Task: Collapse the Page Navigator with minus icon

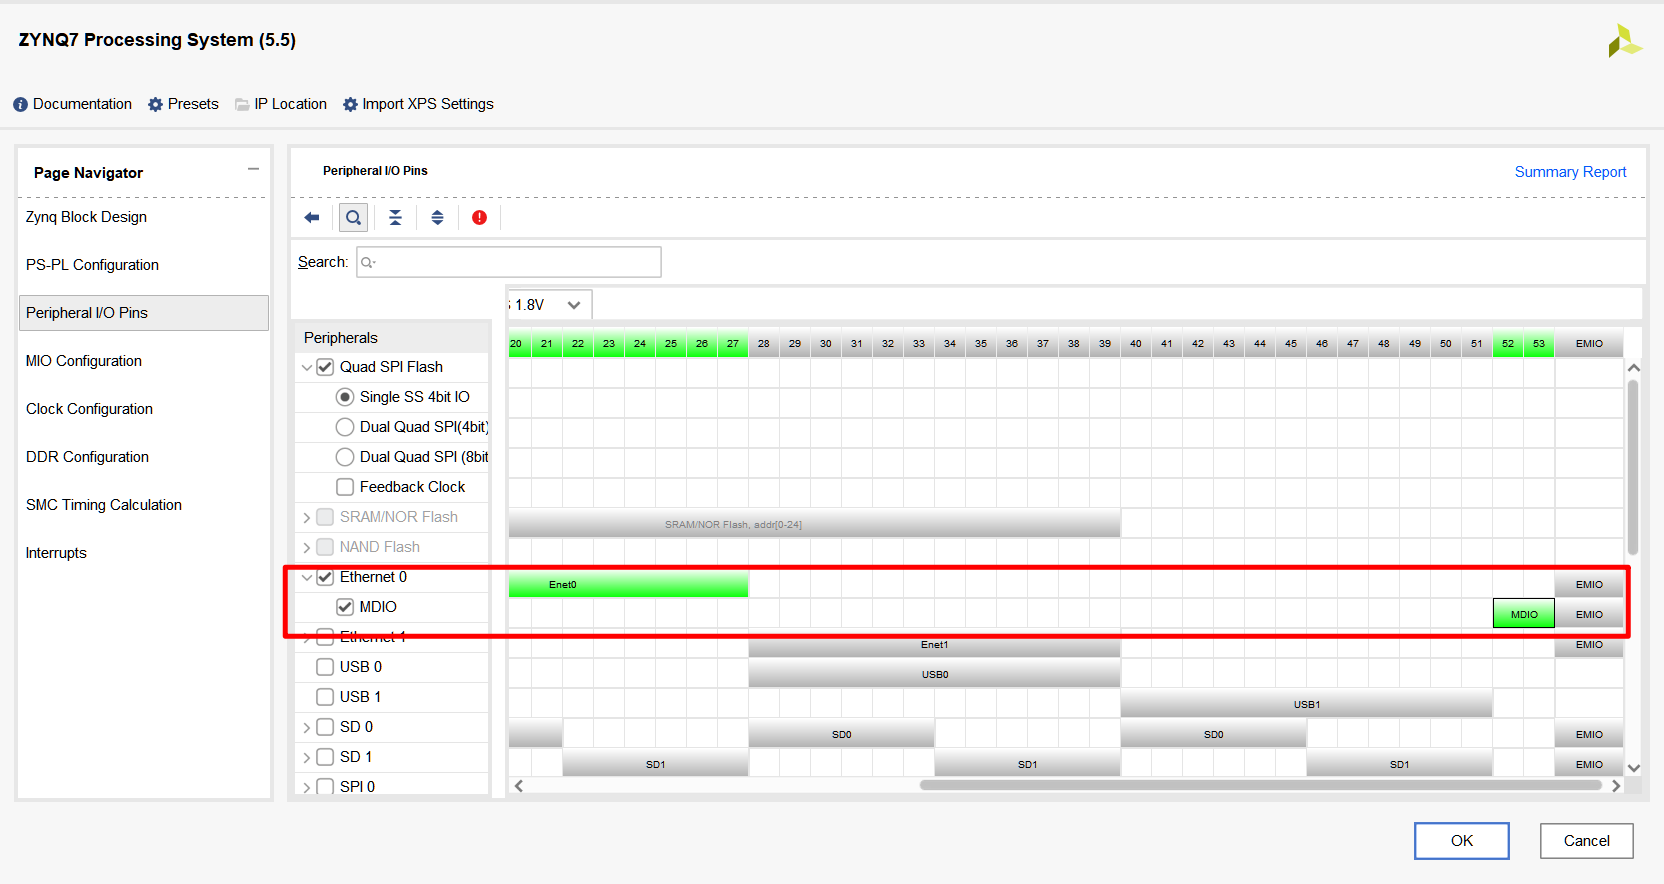Action: coord(253,169)
